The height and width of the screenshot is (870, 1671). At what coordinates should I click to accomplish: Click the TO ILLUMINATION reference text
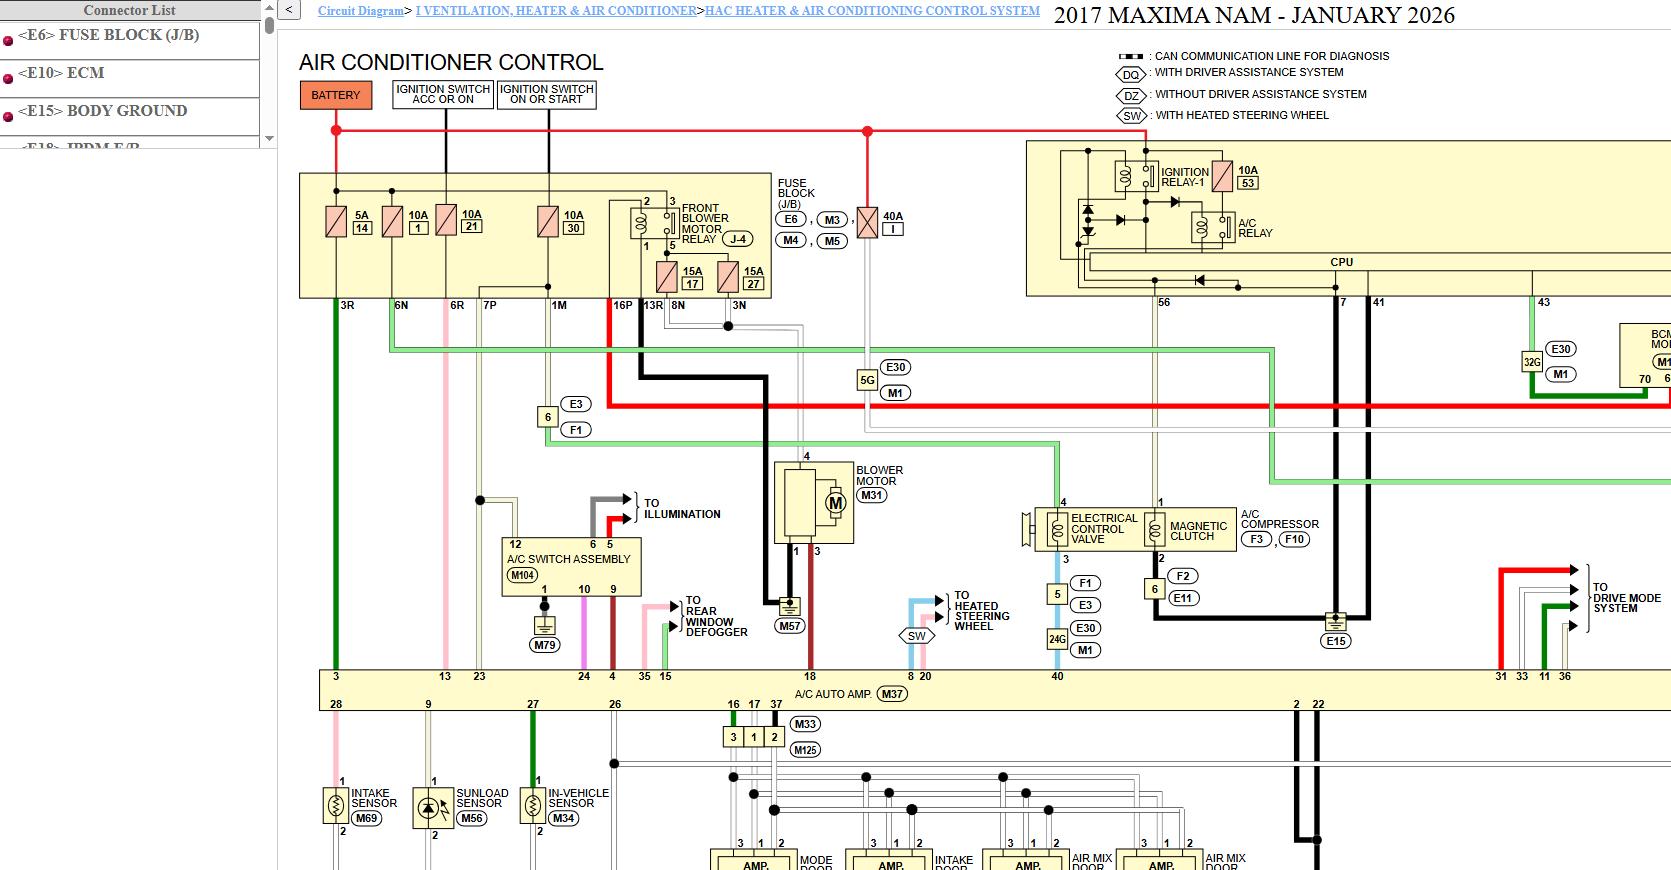click(682, 509)
